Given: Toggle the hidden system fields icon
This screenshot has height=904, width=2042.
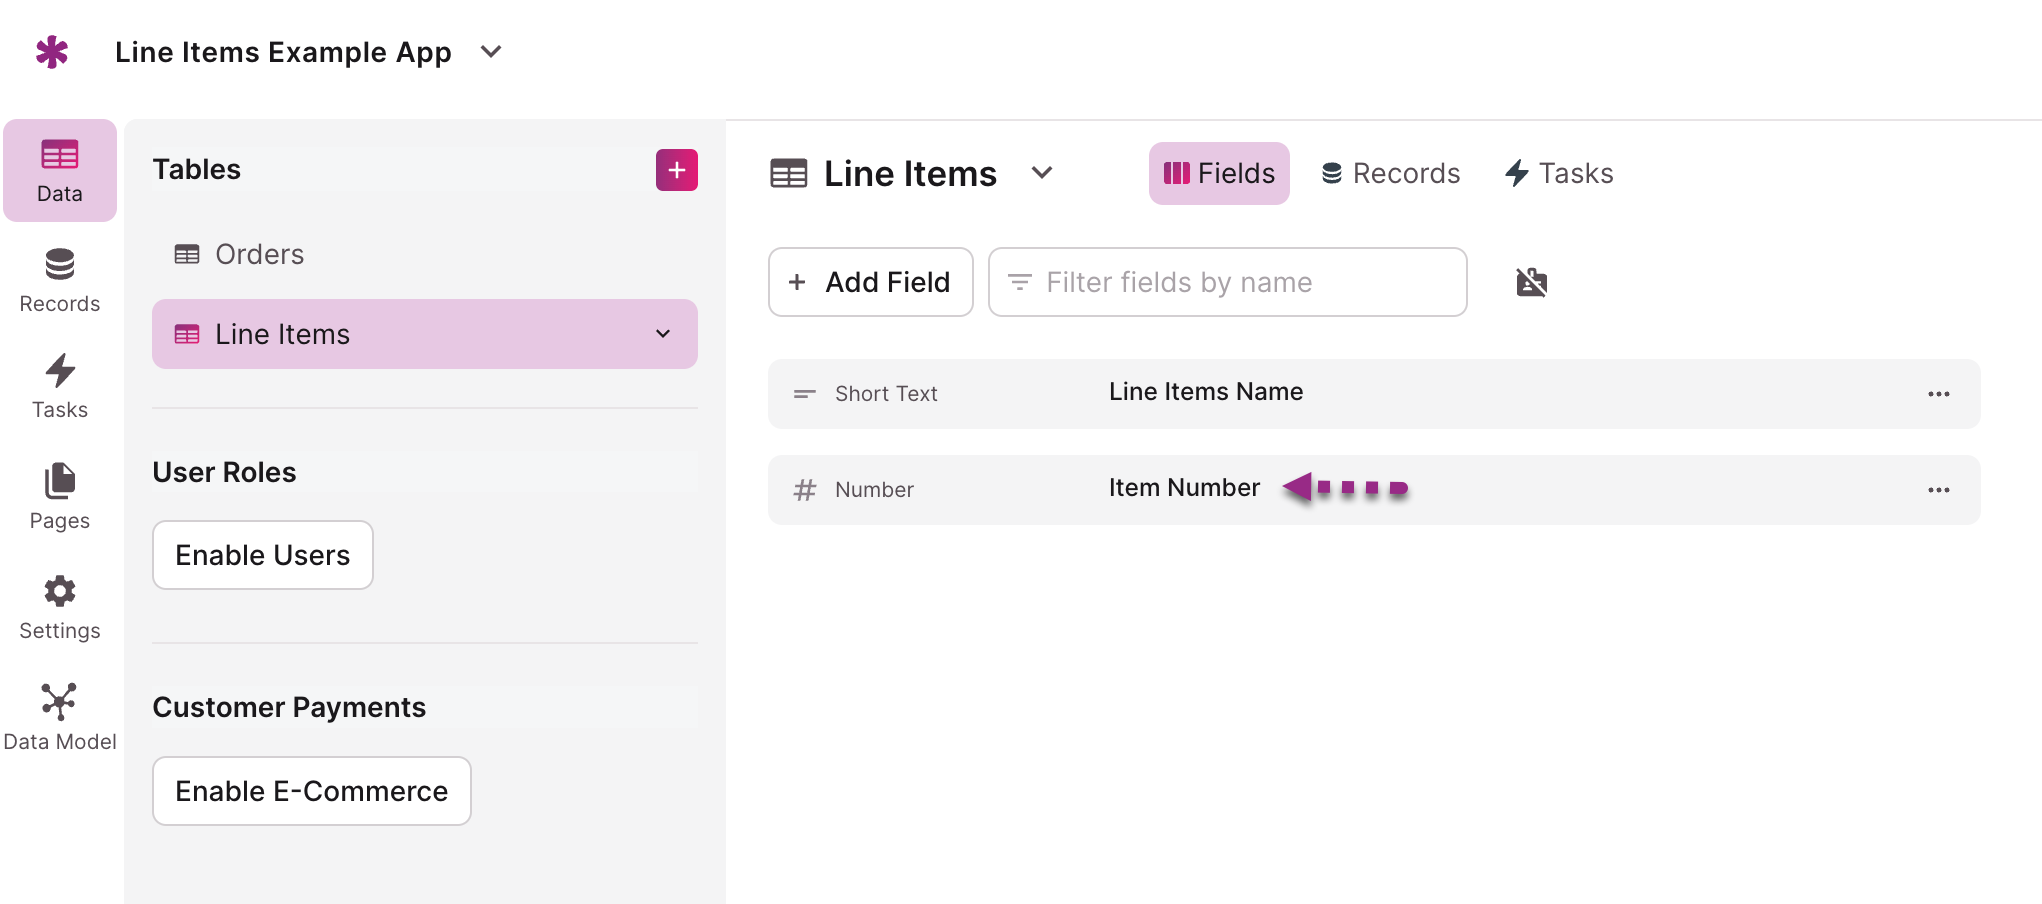Looking at the screenshot, I should pos(1531,283).
